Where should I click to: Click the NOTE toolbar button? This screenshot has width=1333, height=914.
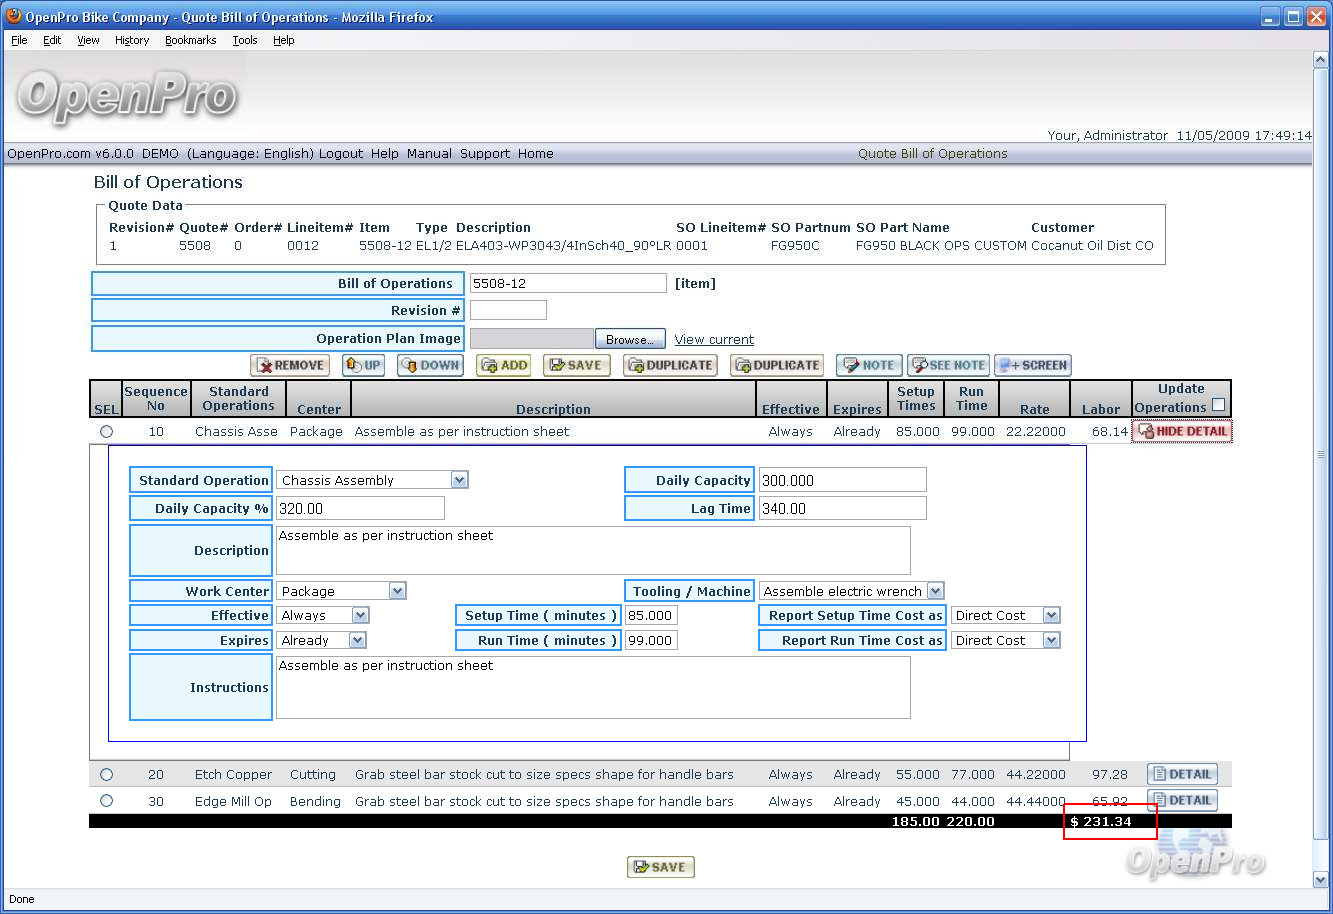pos(869,366)
